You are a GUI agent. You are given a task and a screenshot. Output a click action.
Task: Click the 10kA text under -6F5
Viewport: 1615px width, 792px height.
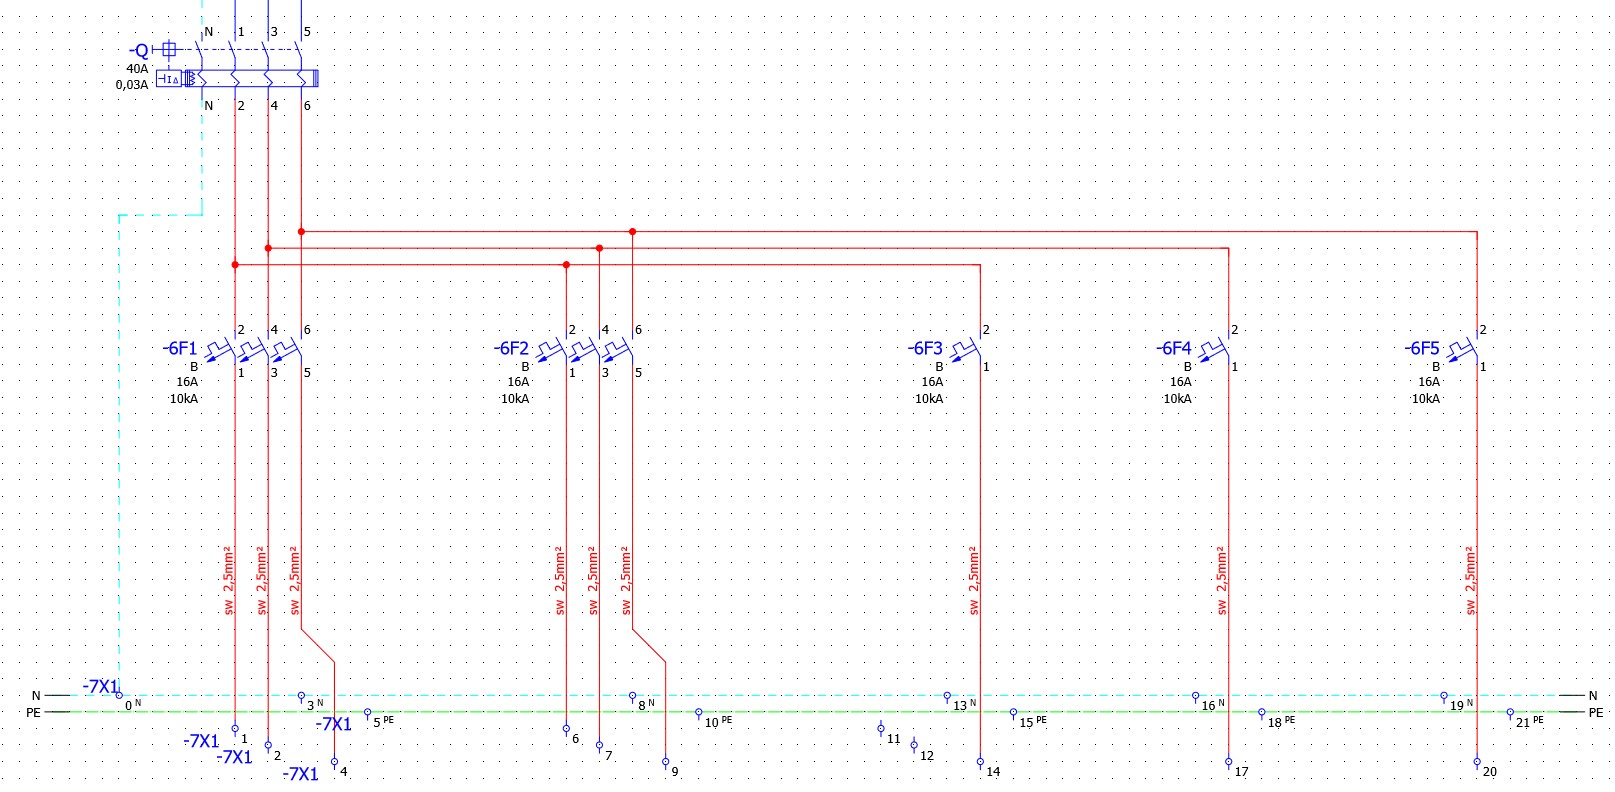pos(1426,399)
